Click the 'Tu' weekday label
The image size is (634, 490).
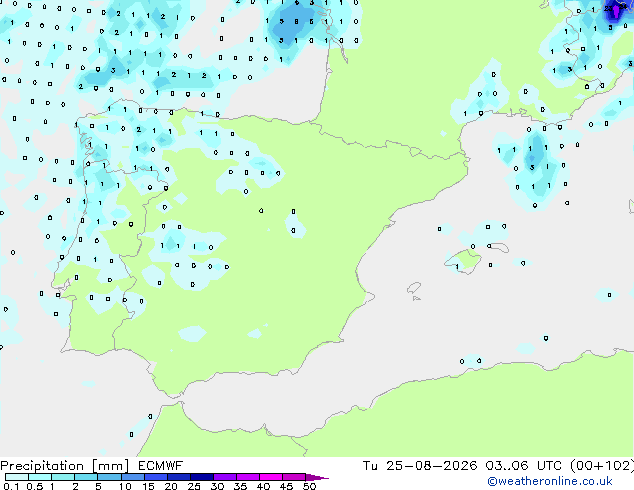[370, 466]
